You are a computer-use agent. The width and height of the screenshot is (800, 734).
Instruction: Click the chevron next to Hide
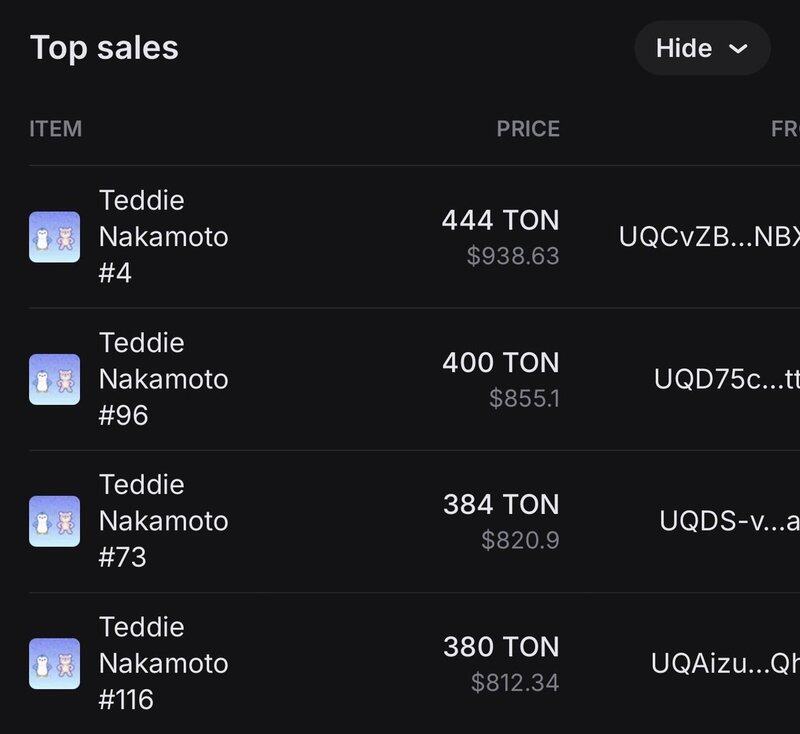pos(739,49)
